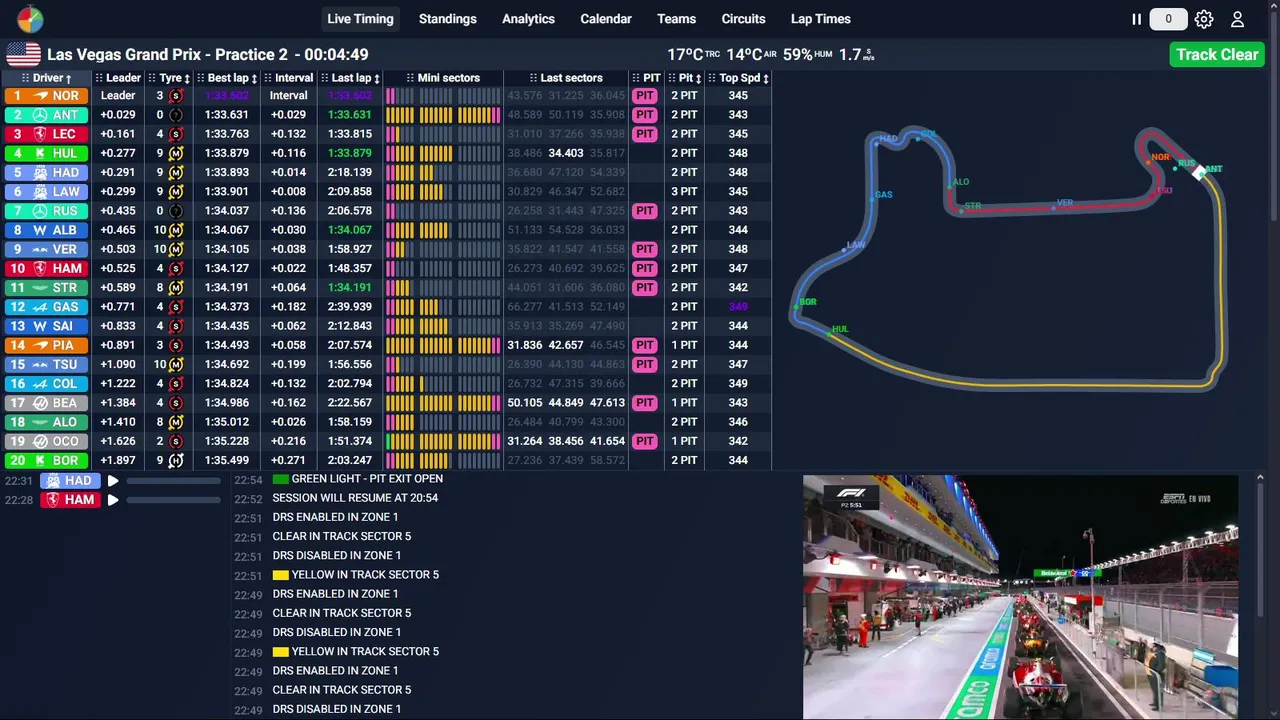
Task: Click the PIT badge in OCO row
Action: click(x=645, y=441)
